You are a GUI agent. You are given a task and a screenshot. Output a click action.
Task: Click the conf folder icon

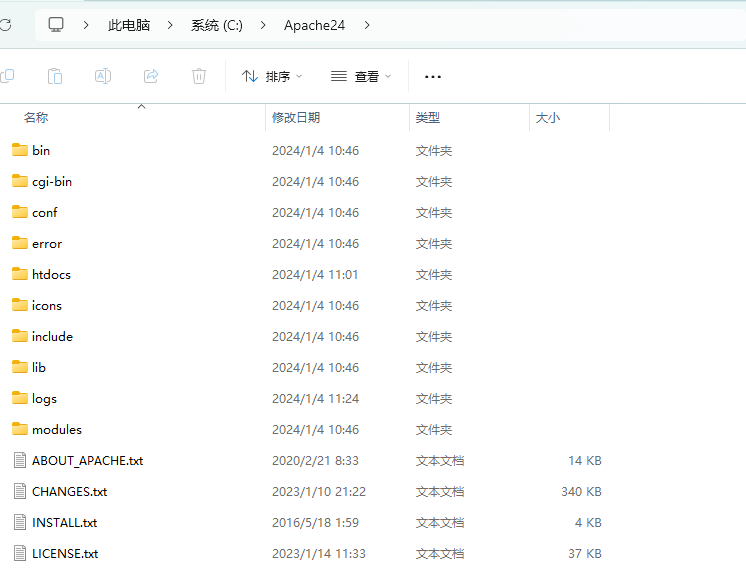pos(20,212)
